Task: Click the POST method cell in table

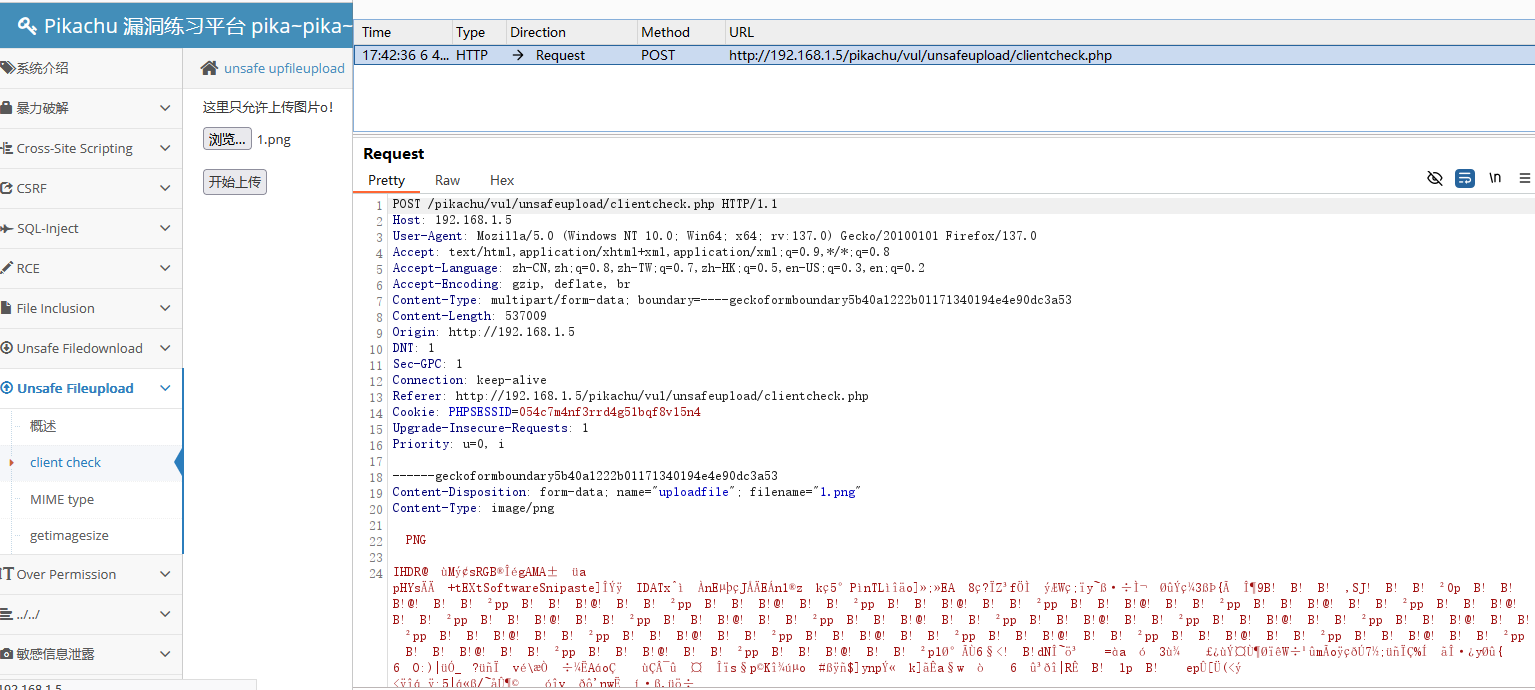Action: pos(658,55)
